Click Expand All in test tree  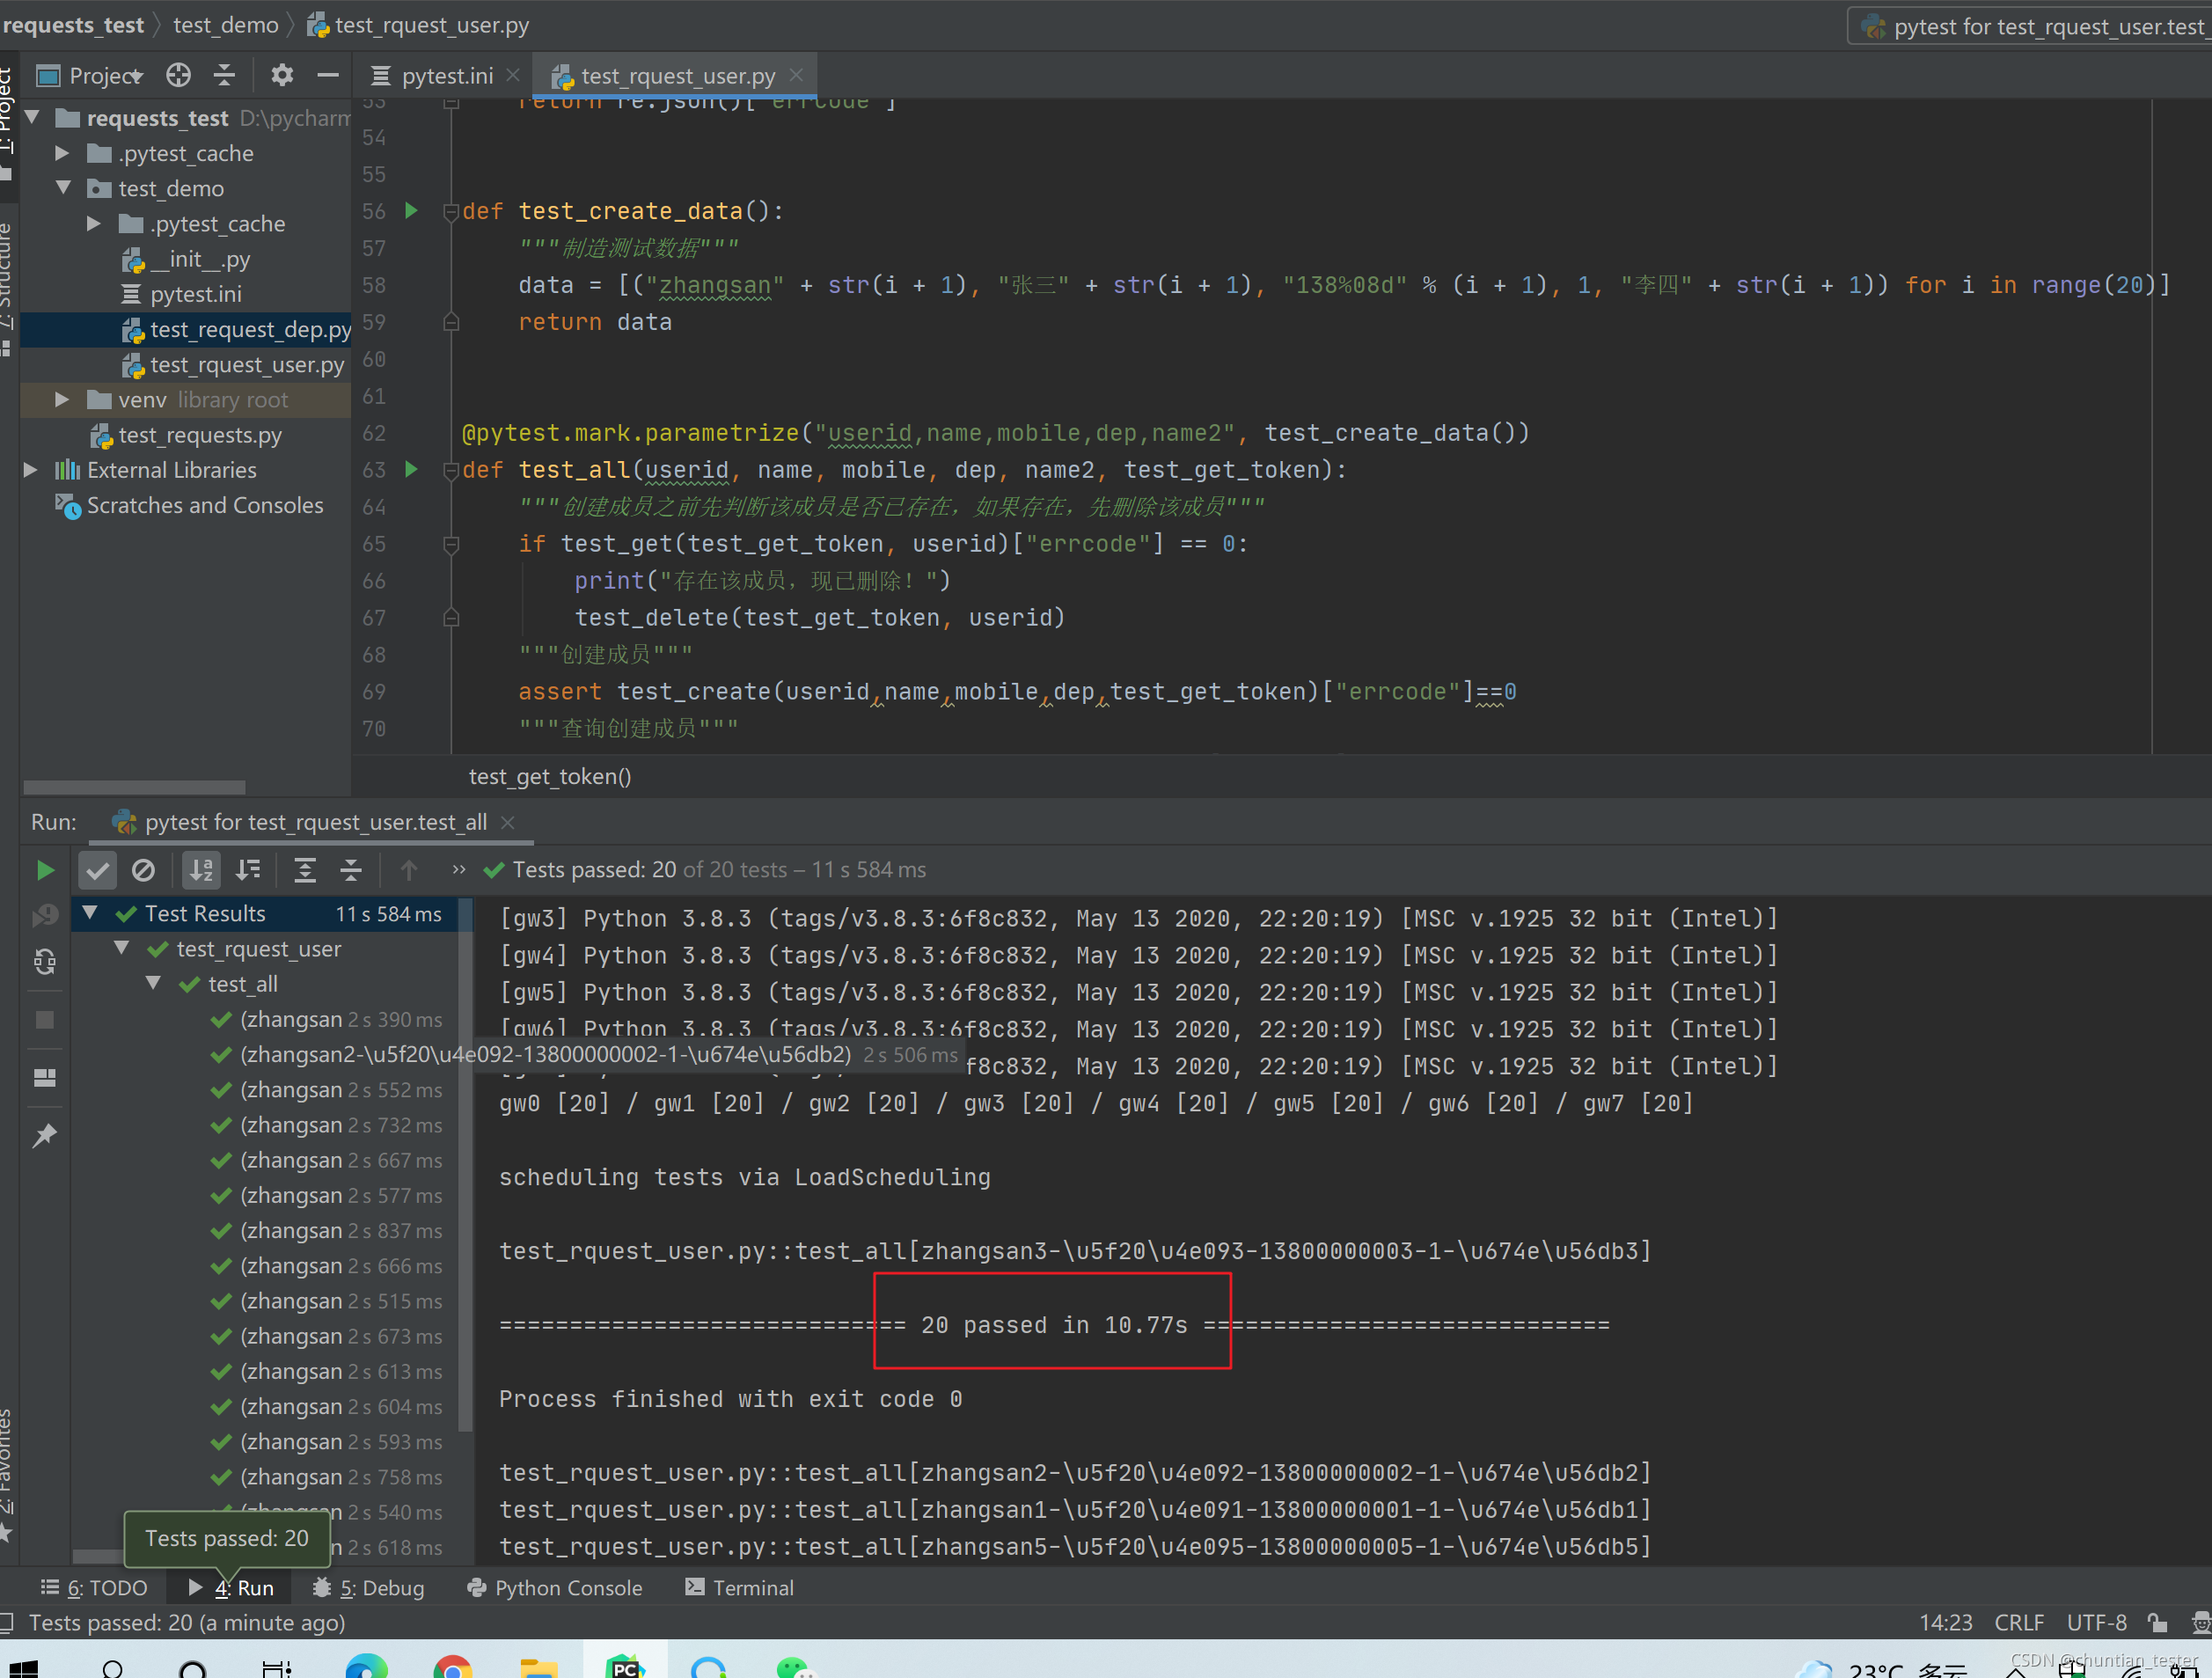pyautogui.click(x=305, y=870)
